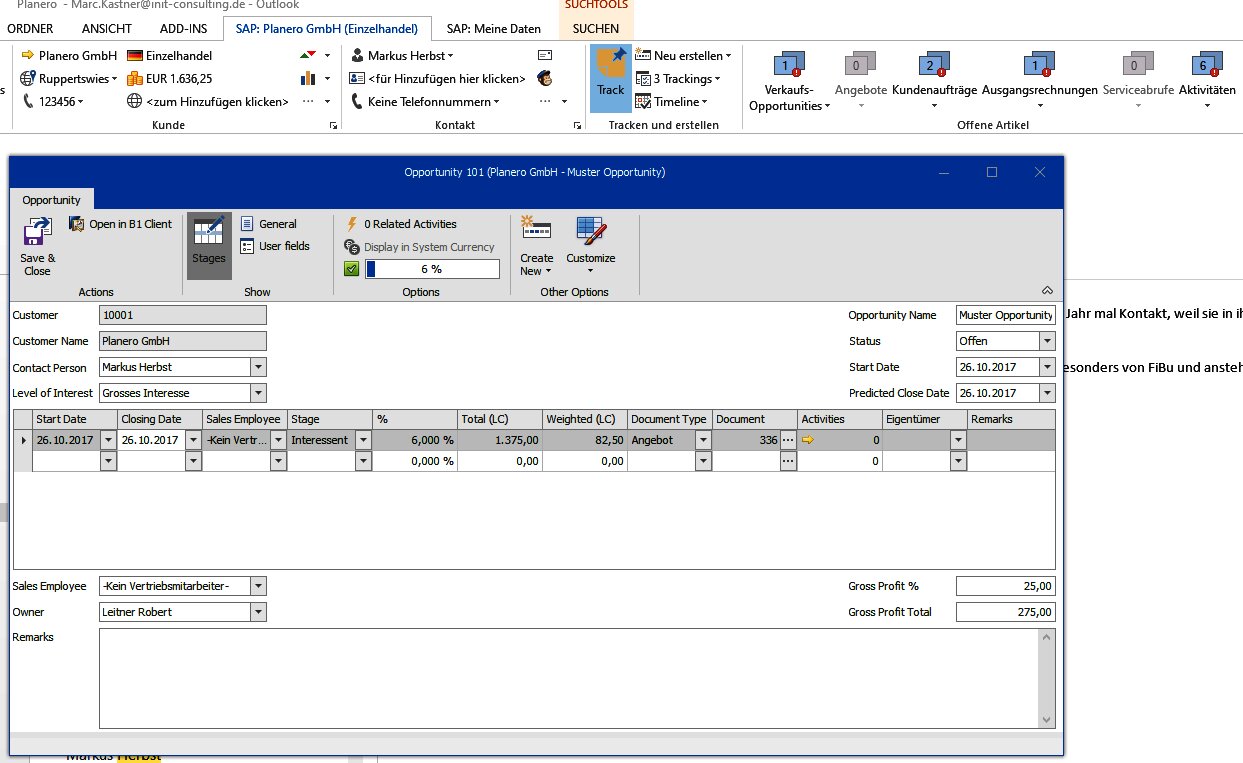Click the Save & Close icon

(x=37, y=234)
